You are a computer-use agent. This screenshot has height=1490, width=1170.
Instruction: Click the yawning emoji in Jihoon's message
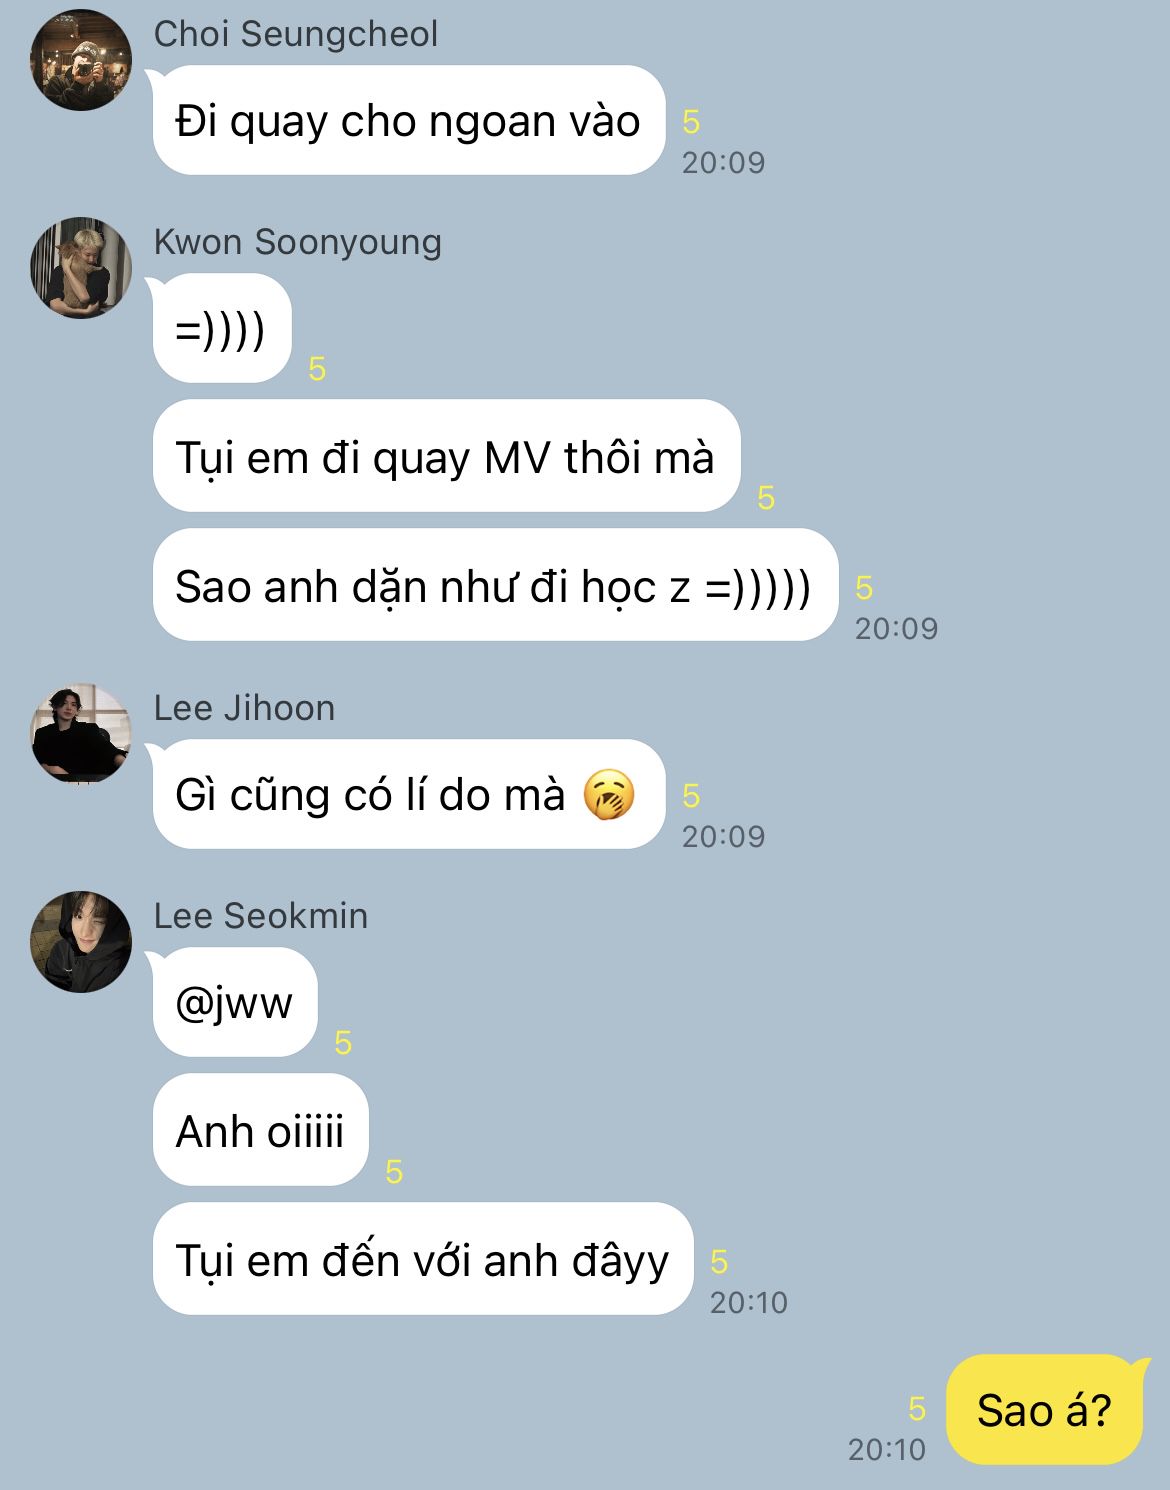point(609,796)
